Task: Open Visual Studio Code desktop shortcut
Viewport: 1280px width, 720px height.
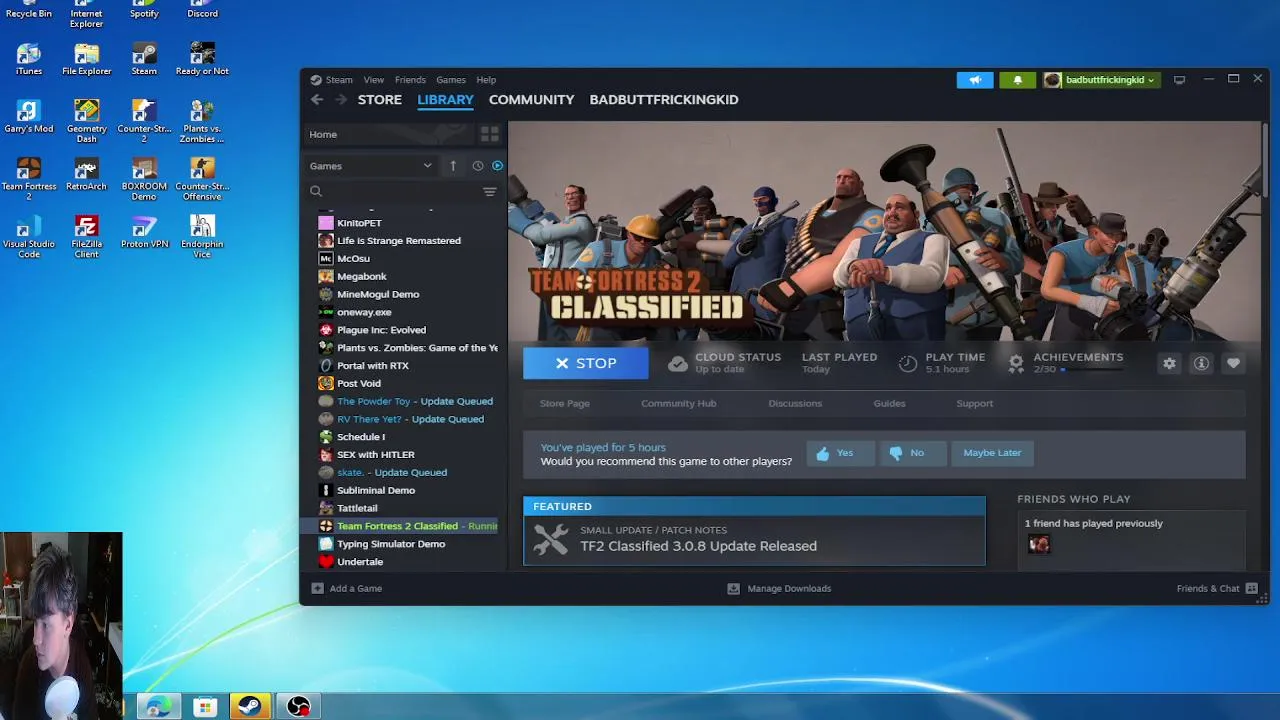Action: coord(29,236)
